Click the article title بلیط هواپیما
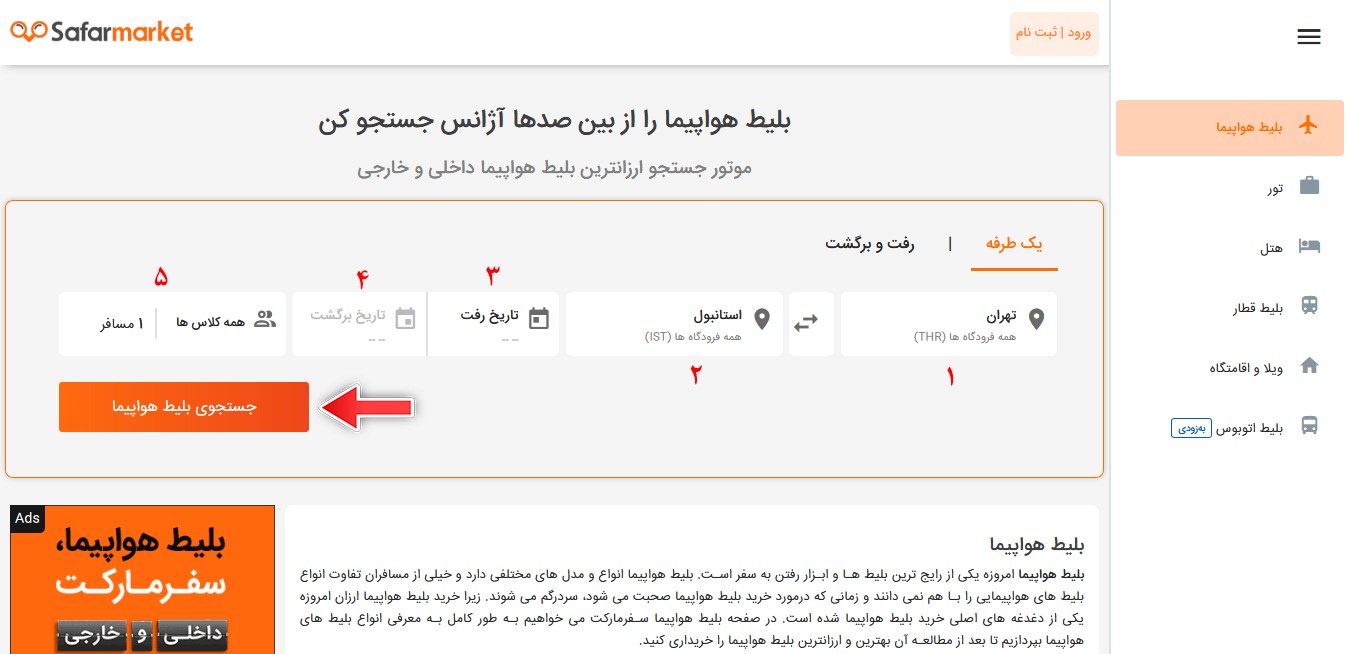Screen dimensions: 1349x654 (x=1037, y=544)
